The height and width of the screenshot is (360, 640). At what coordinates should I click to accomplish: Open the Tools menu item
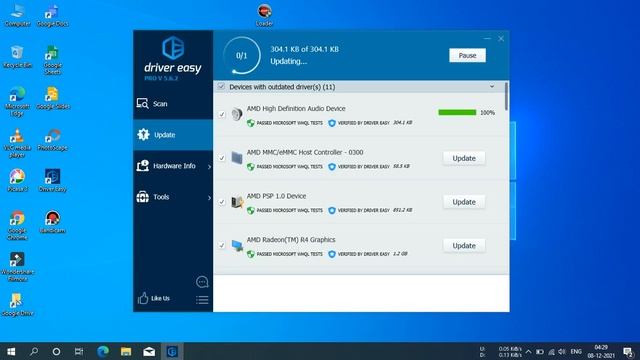[x=173, y=197]
